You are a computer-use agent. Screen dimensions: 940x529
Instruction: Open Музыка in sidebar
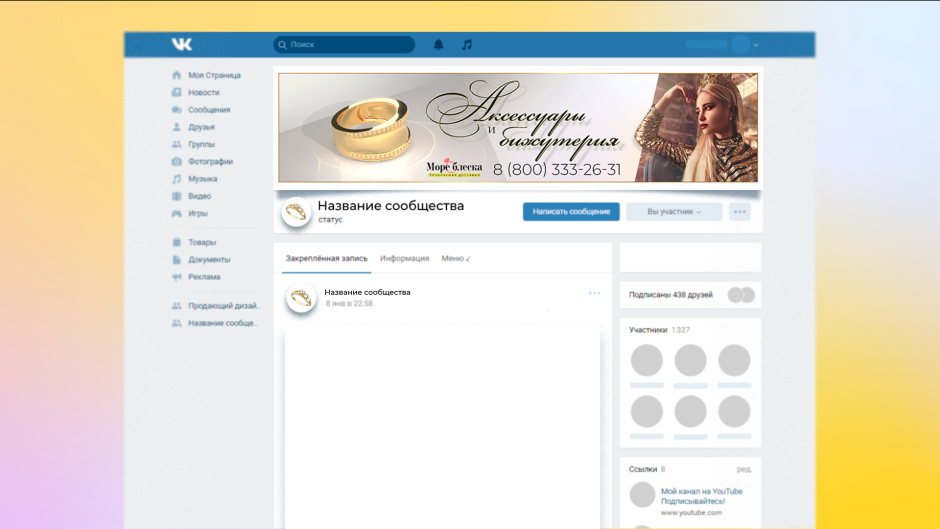pyautogui.click(x=203, y=179)
